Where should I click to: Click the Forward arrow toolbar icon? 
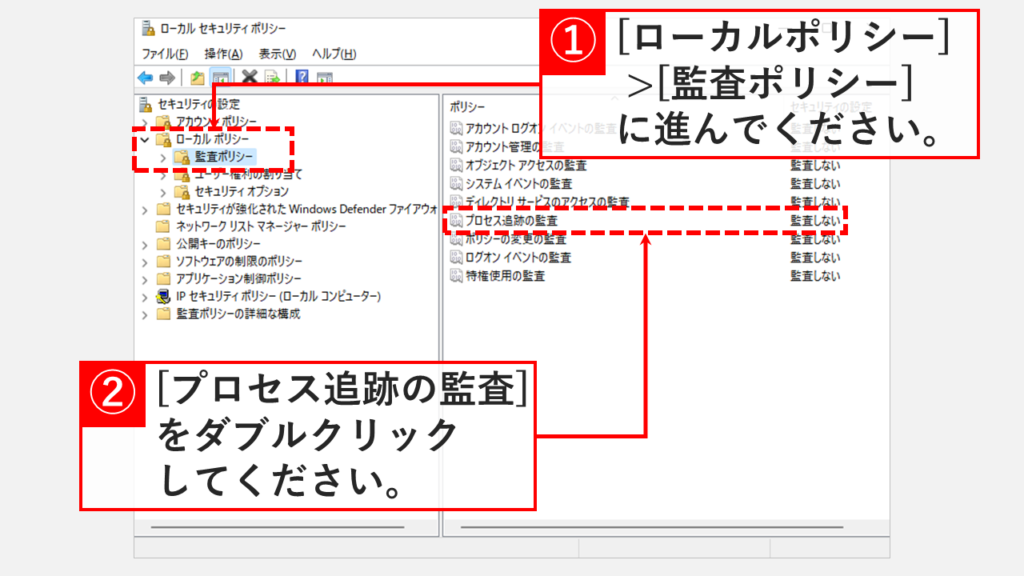(167, 78)
